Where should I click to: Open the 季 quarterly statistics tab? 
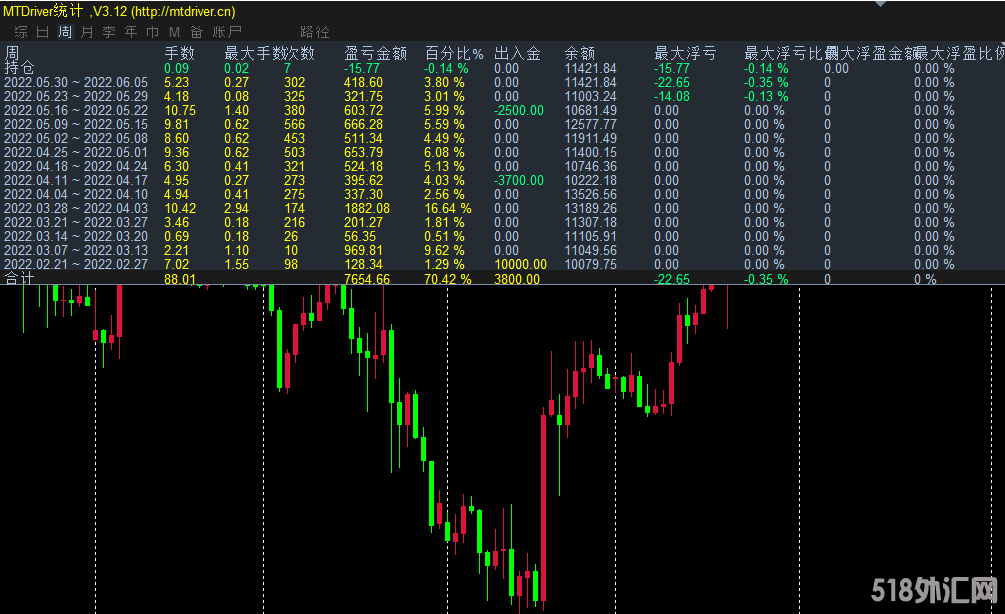click(108, 32)
